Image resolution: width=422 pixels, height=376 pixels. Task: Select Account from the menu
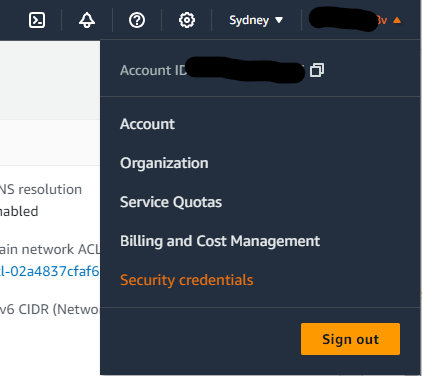147,124
